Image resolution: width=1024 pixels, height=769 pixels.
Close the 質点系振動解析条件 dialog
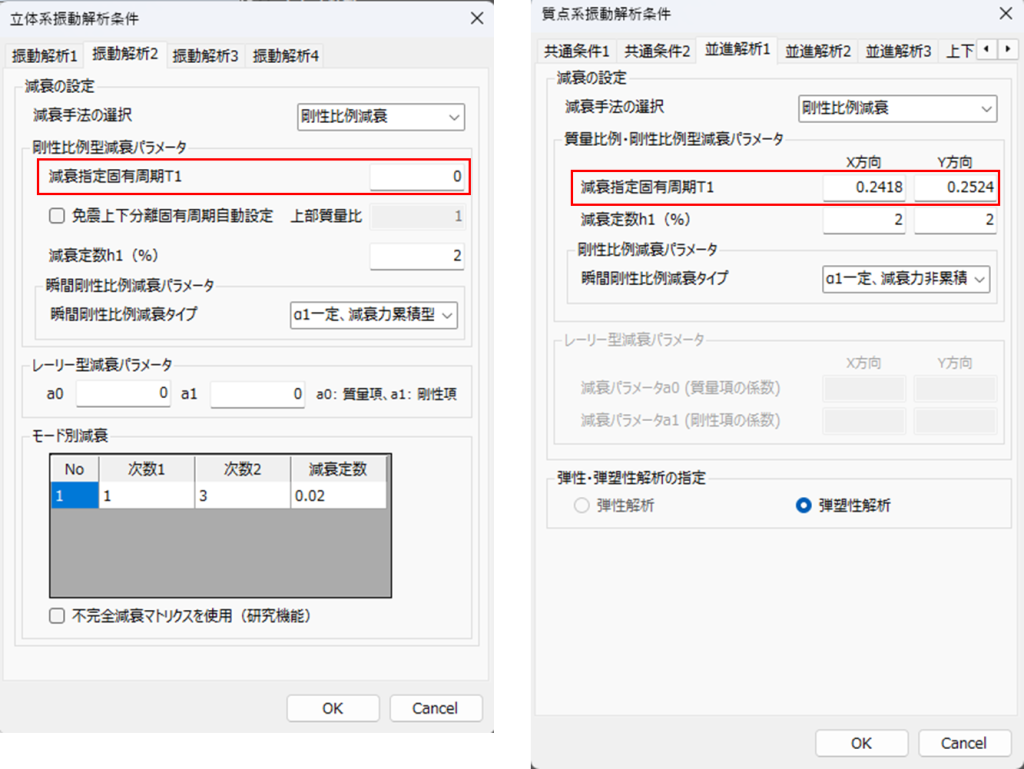(1005, 13)
